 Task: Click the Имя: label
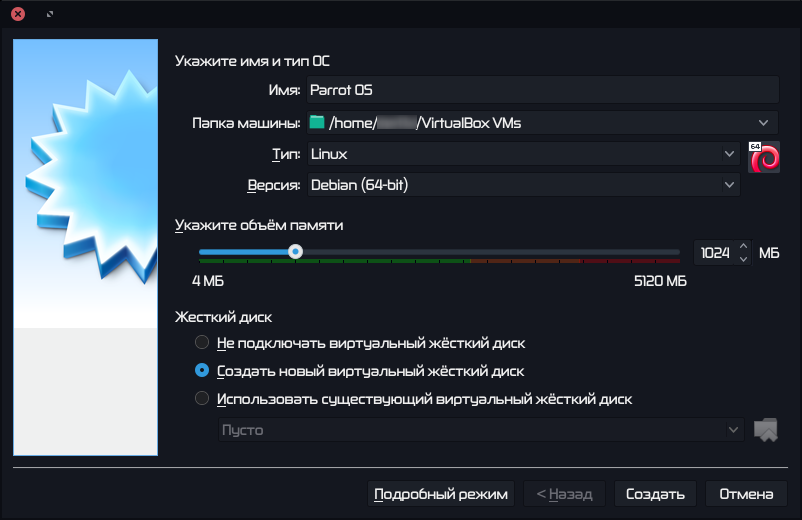pyautogui.click(x=284, y=90)
